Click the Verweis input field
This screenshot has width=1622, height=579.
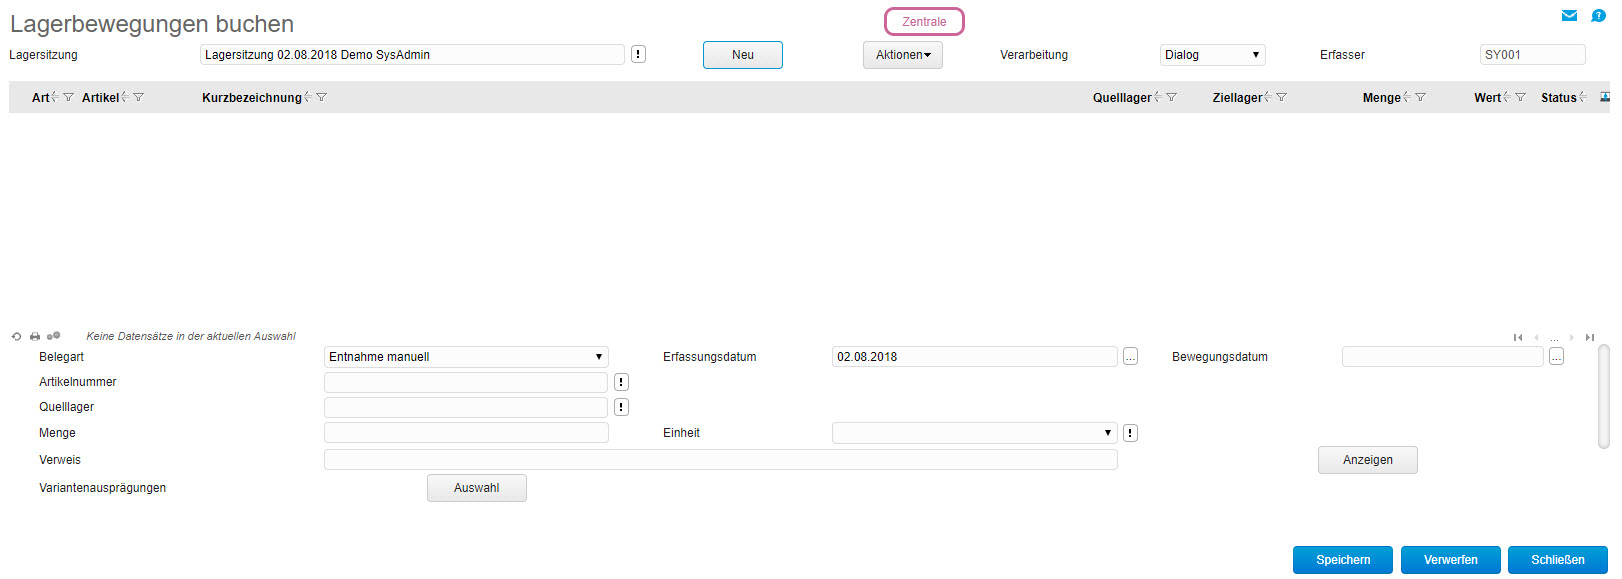pos(720,460)
